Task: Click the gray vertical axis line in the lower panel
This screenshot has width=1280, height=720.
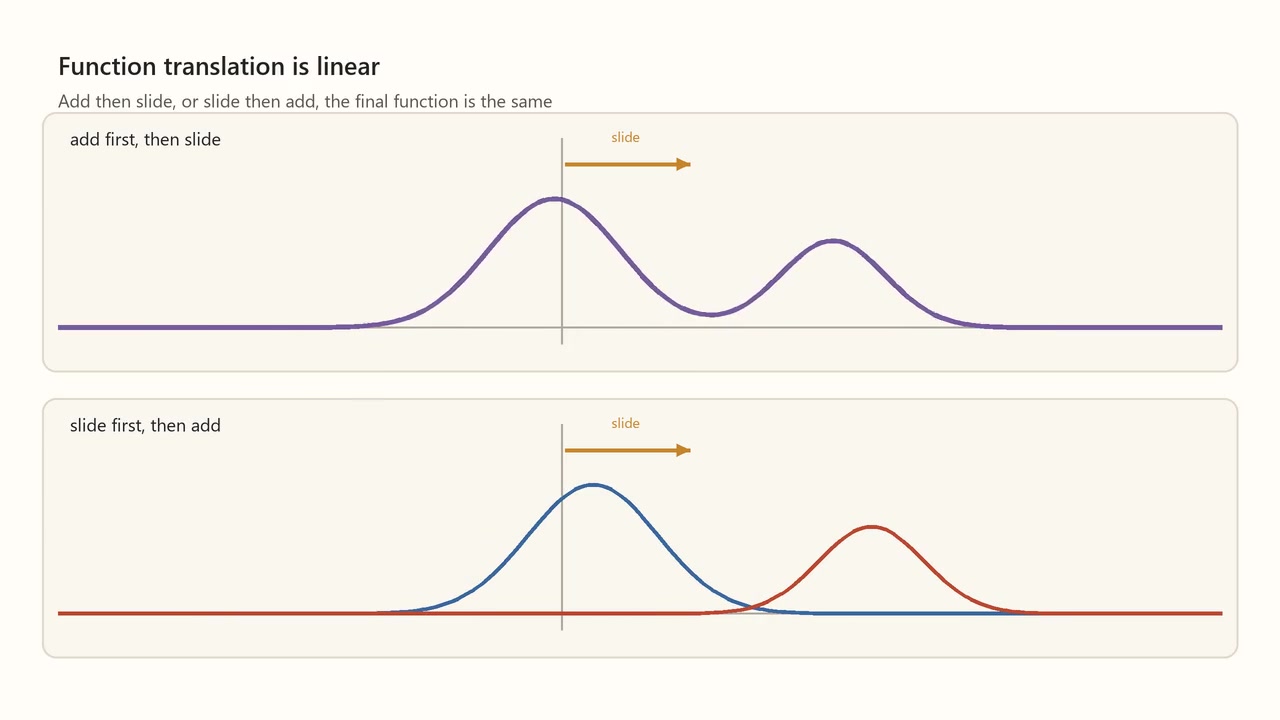Action: point(562,527)
